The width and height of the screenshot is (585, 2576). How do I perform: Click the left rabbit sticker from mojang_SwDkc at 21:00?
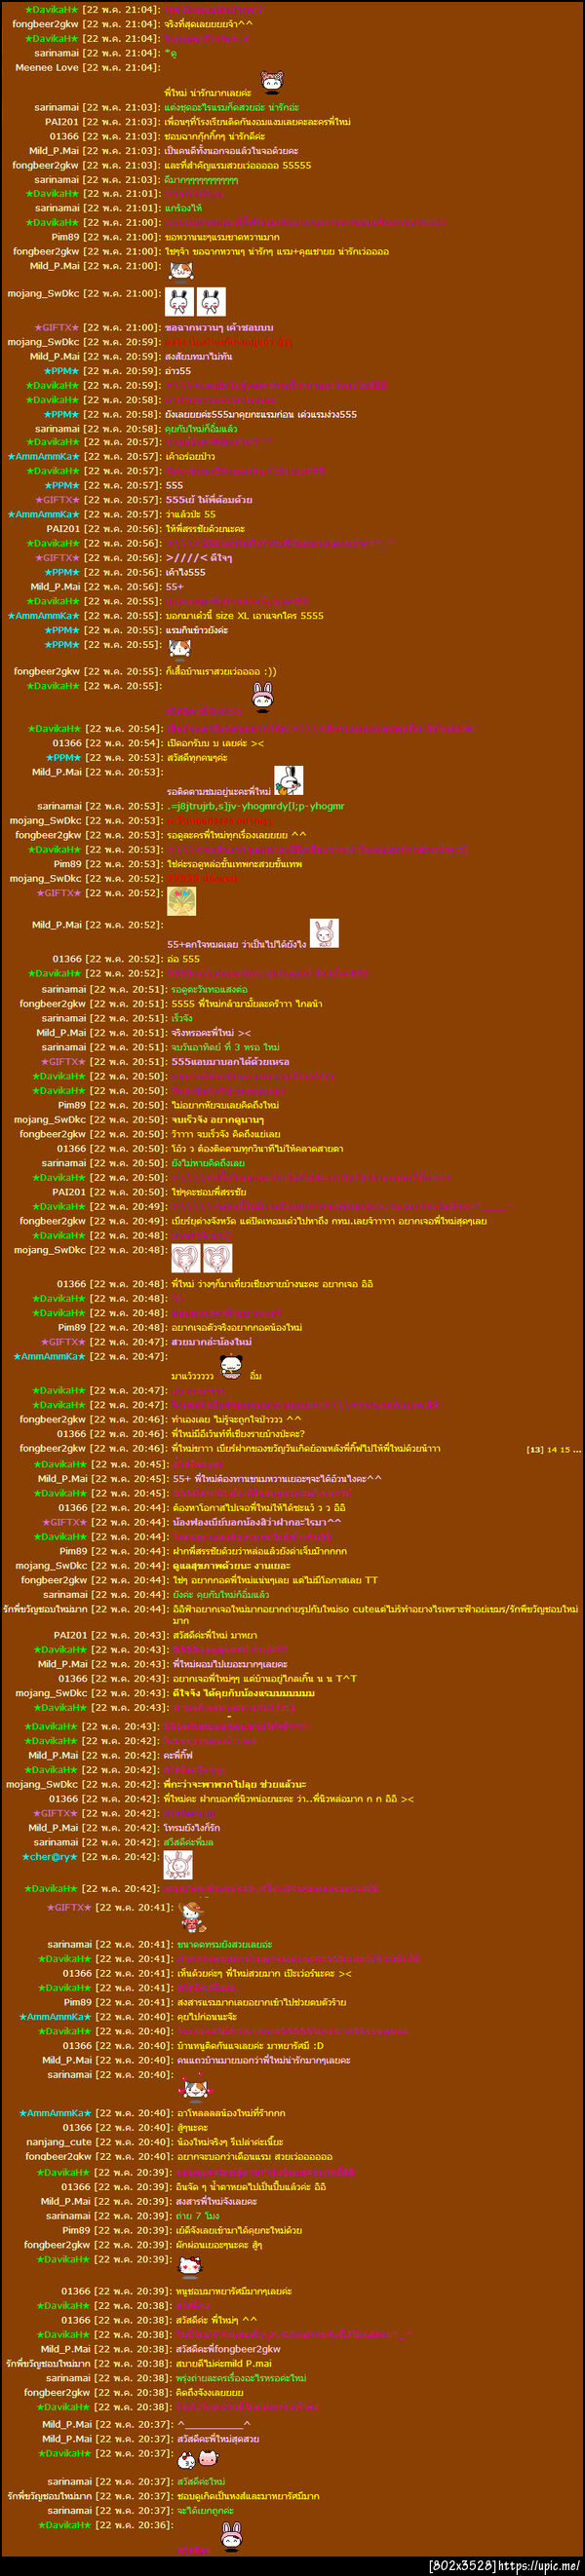coord(180,301)
